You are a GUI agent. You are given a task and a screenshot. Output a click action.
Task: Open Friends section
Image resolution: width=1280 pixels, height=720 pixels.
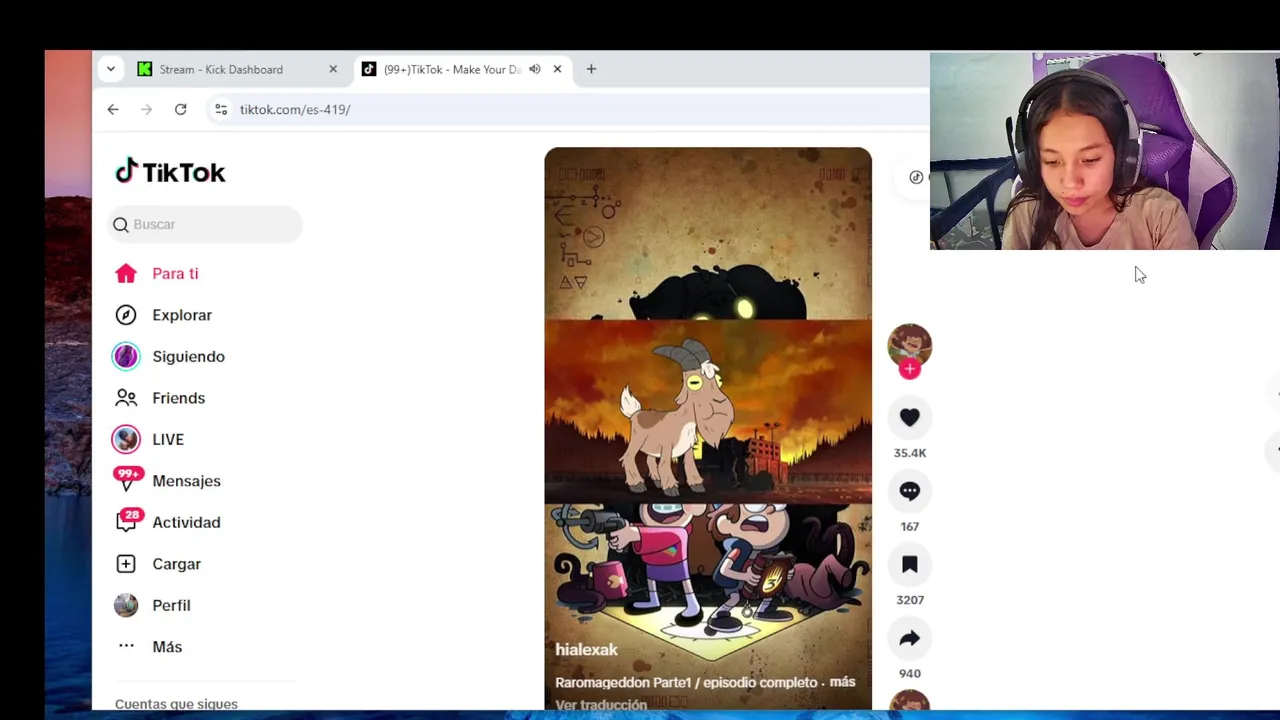(178, 398)
